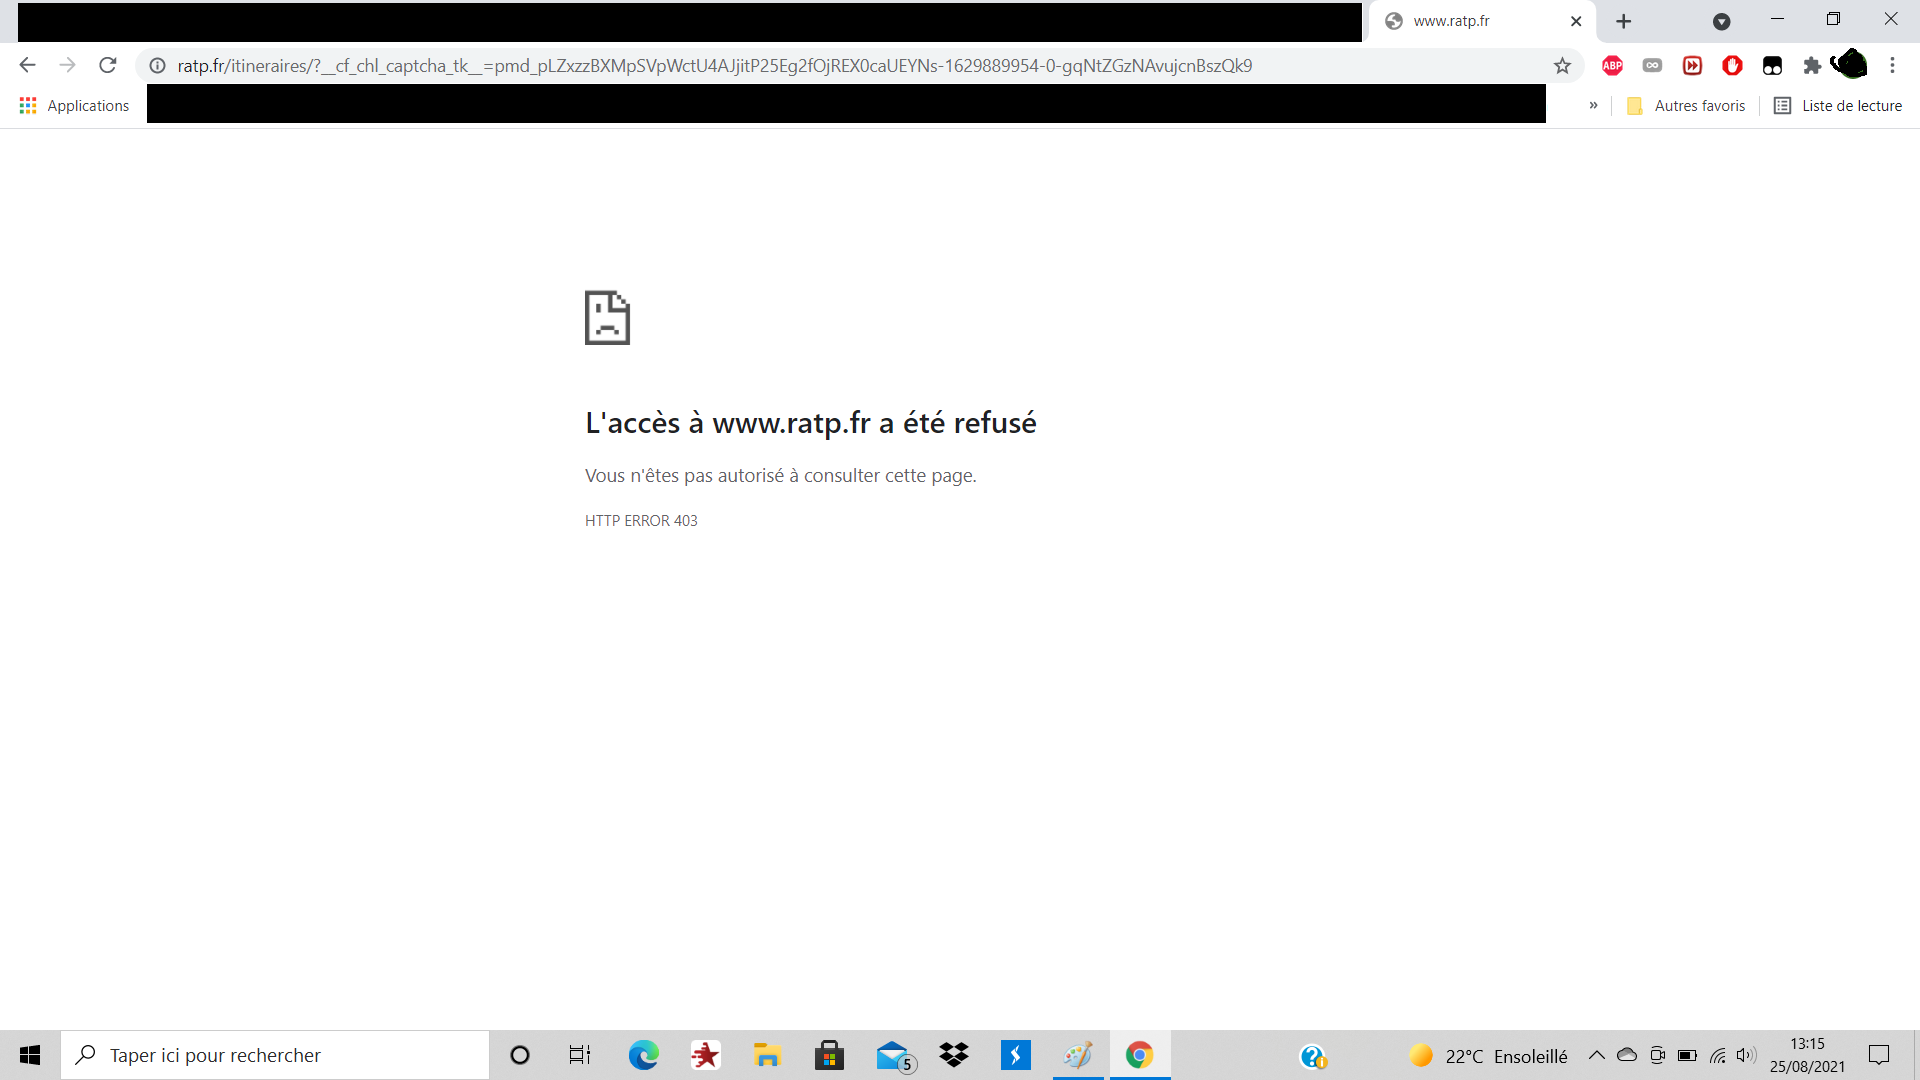Open tab search dropdown arrow
This screenshot has width=1920, height=1080.
[1721, 21]
